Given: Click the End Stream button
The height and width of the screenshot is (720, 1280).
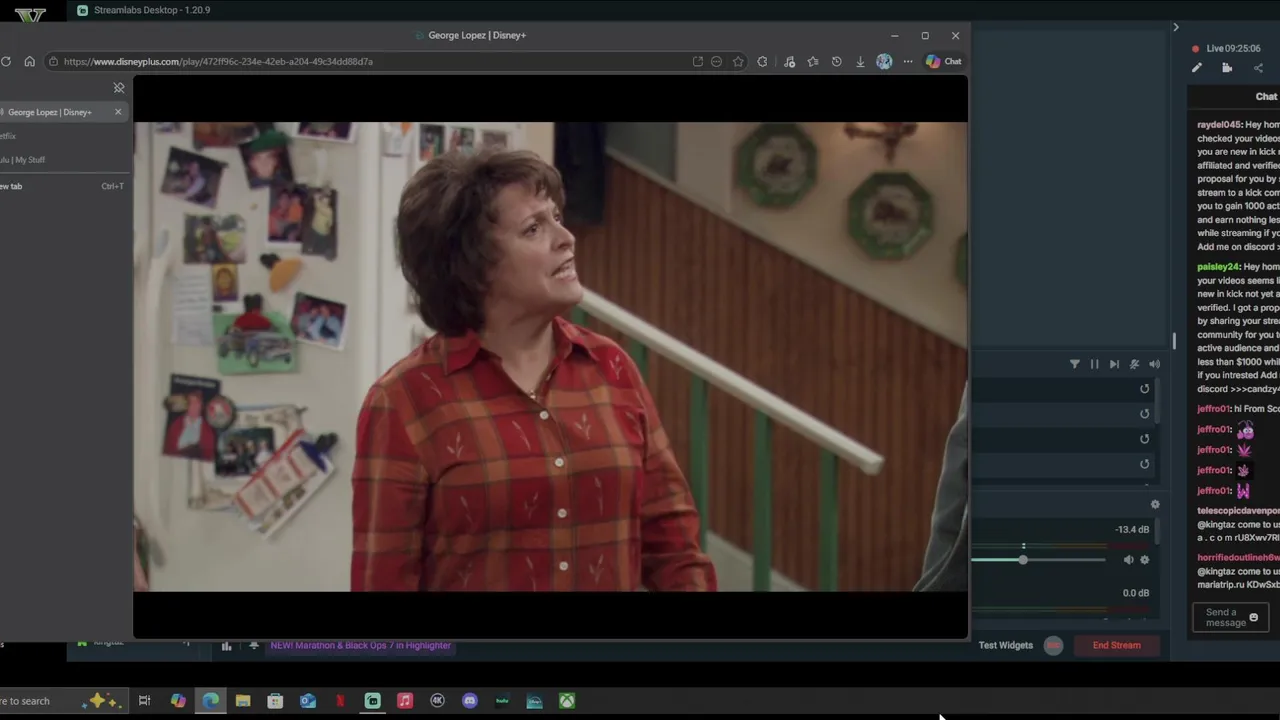Looking at the screenshot, I should (1116, 645).
